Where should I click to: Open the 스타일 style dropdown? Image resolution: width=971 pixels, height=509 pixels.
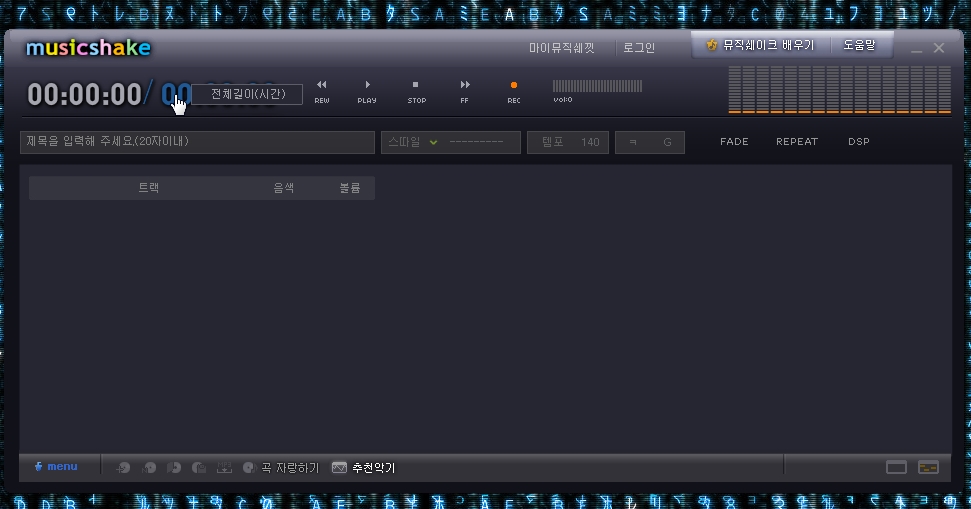tap(451, 142)
